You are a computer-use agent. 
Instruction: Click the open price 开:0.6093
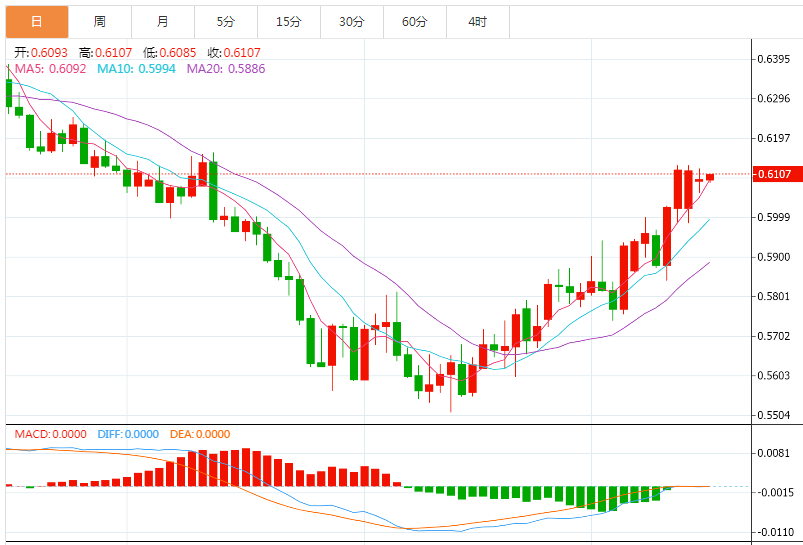[x=41, y=53]
